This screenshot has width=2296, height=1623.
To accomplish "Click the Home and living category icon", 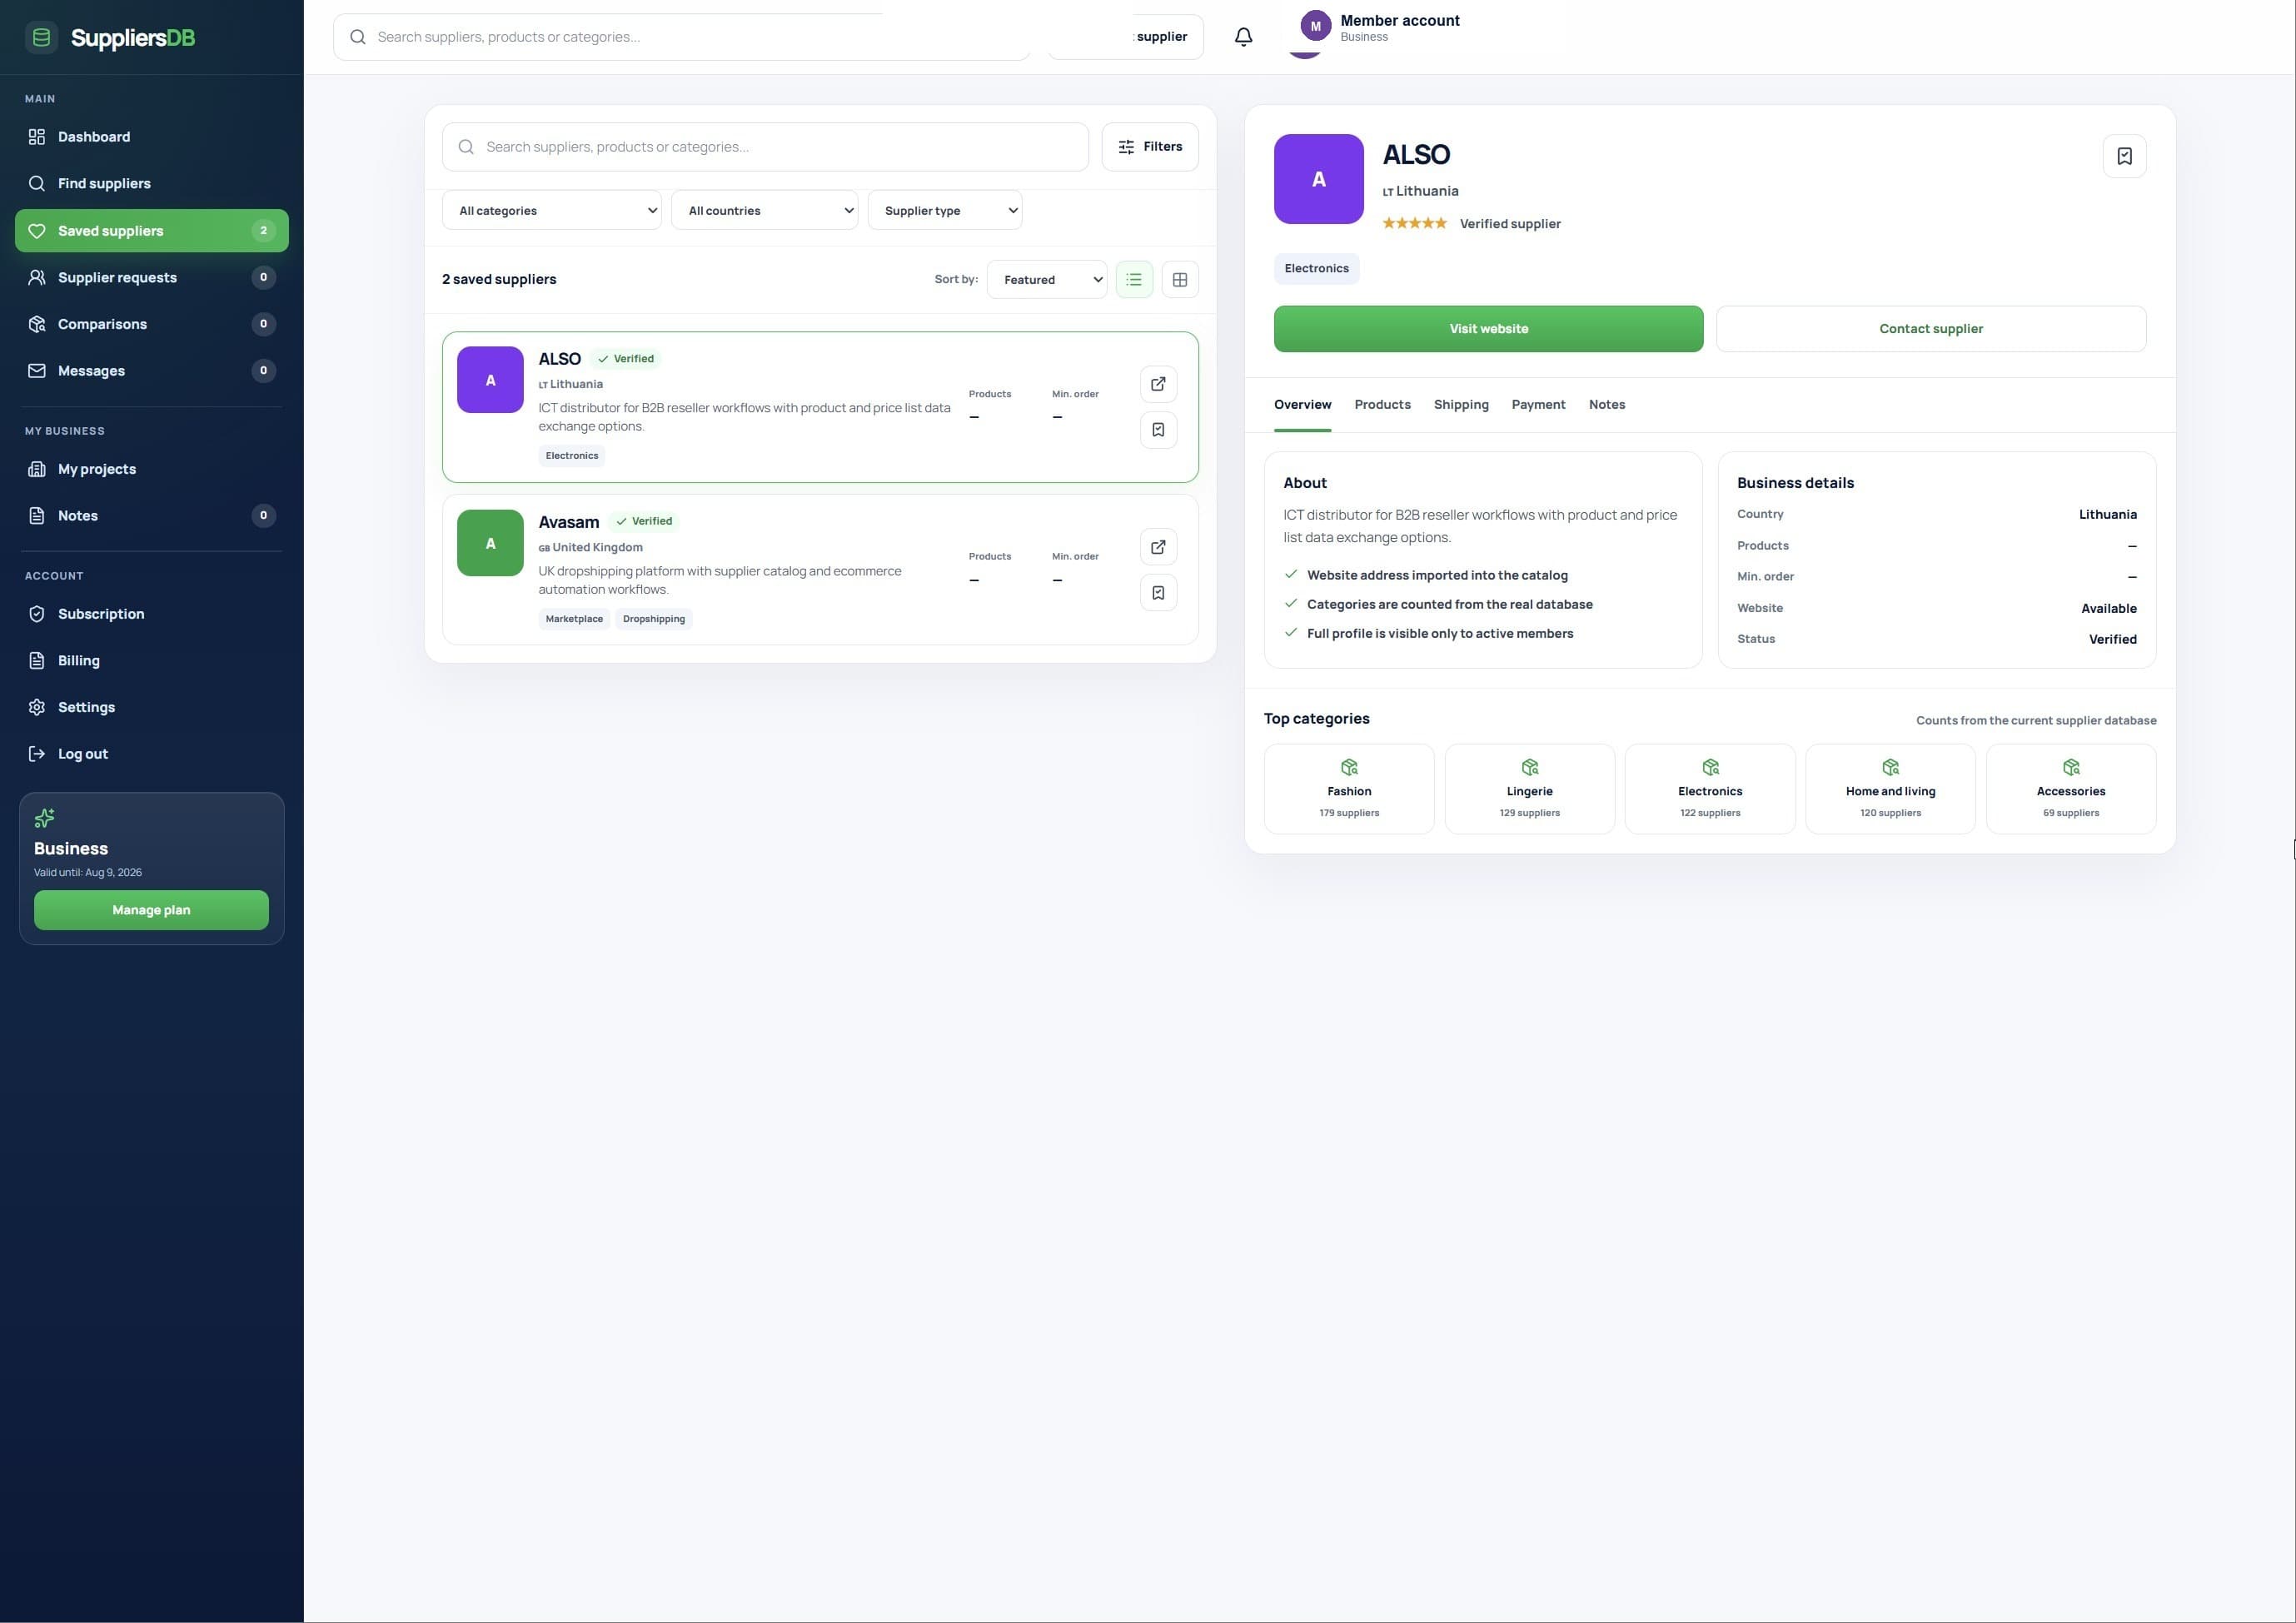I will 1890,767.
